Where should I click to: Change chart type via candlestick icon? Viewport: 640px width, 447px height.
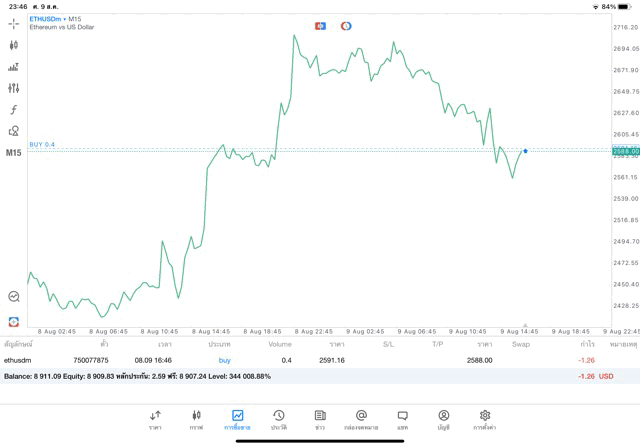tap(13, 45)
